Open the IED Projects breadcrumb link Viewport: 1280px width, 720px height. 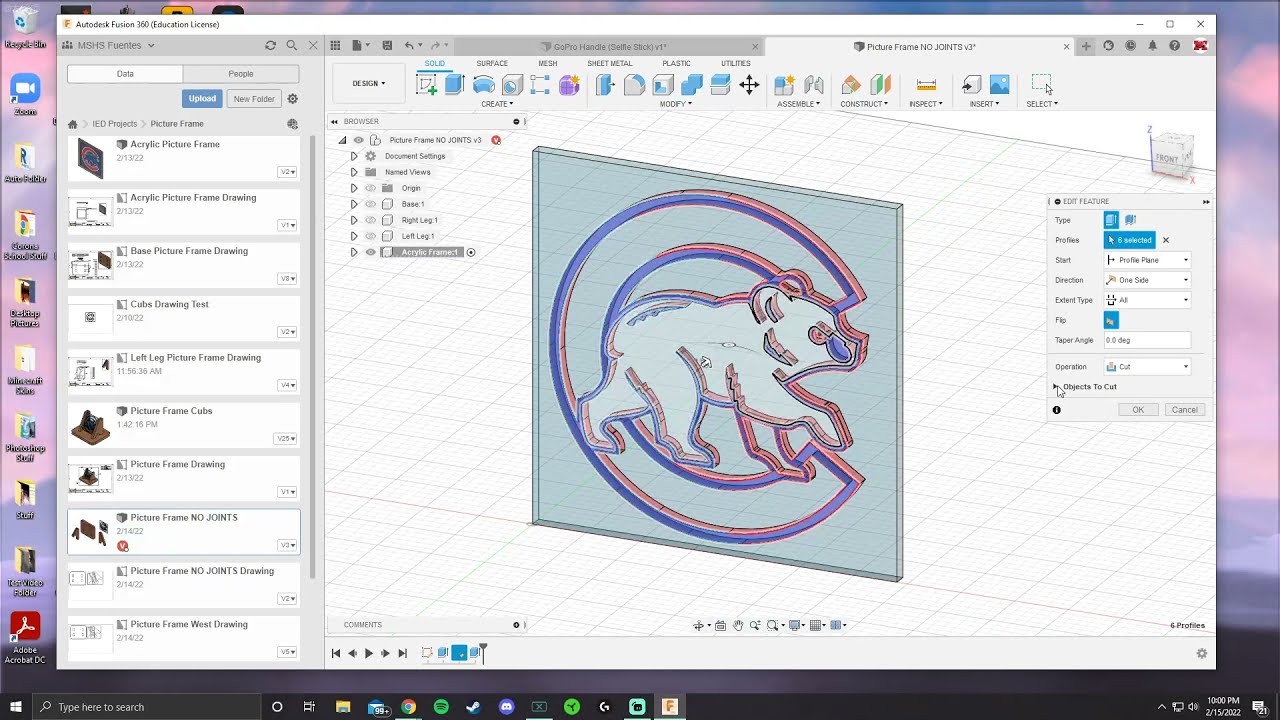115,124
